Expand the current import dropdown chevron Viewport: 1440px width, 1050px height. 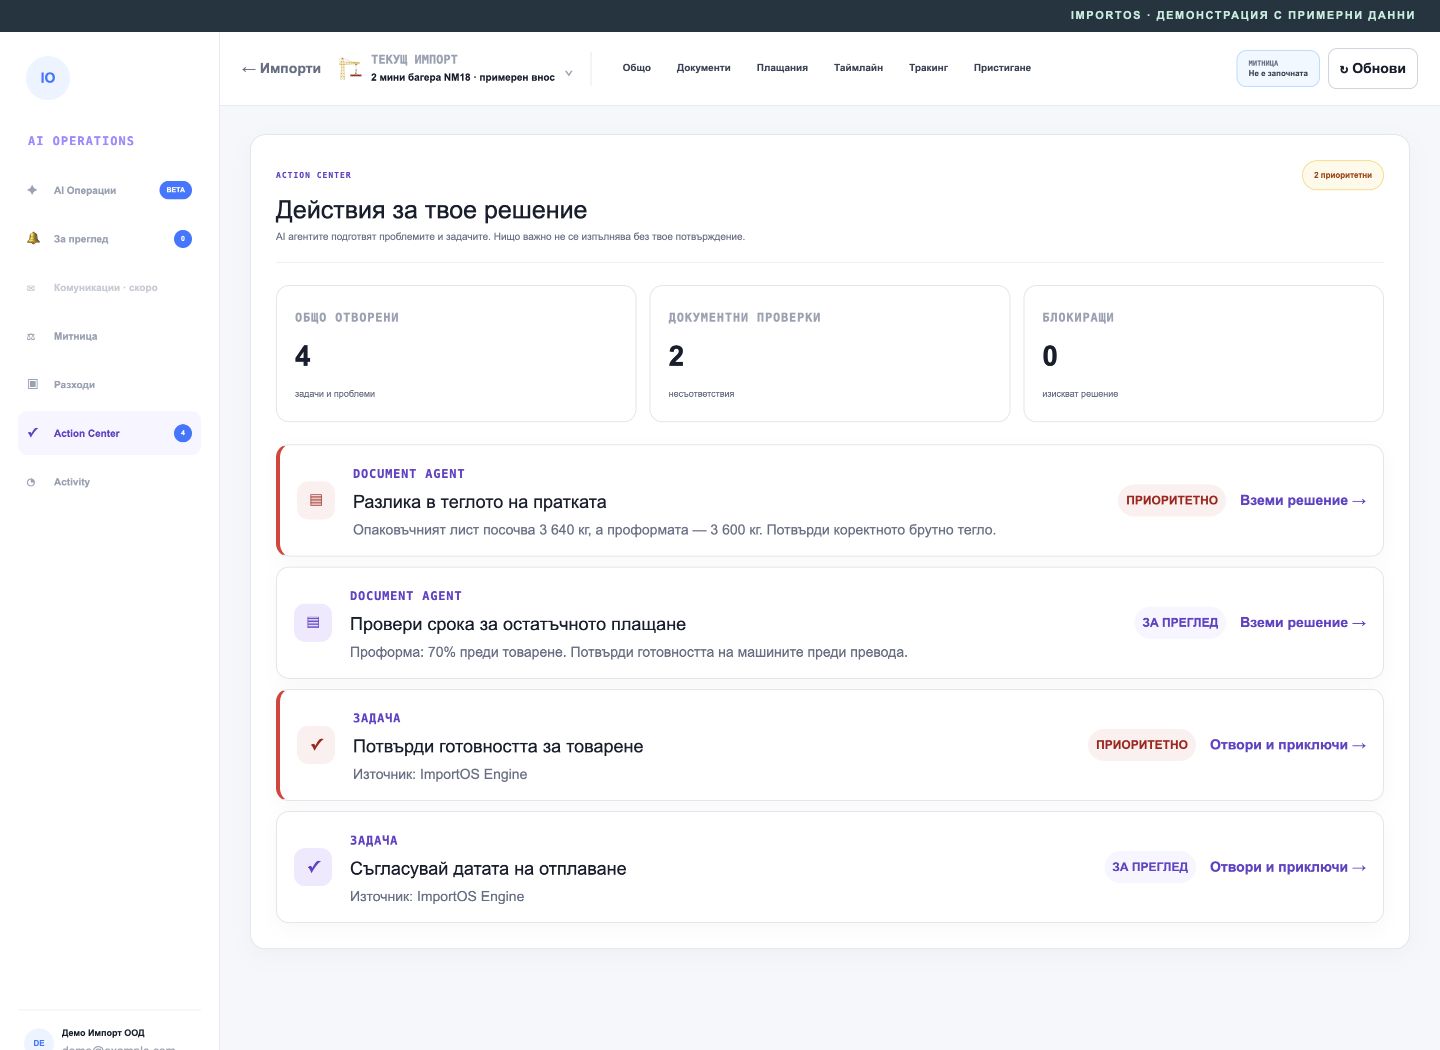[x=569, y=73]
